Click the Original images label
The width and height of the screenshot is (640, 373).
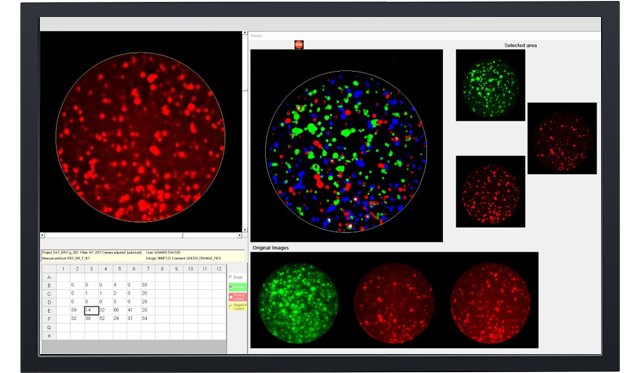(271, 248)
